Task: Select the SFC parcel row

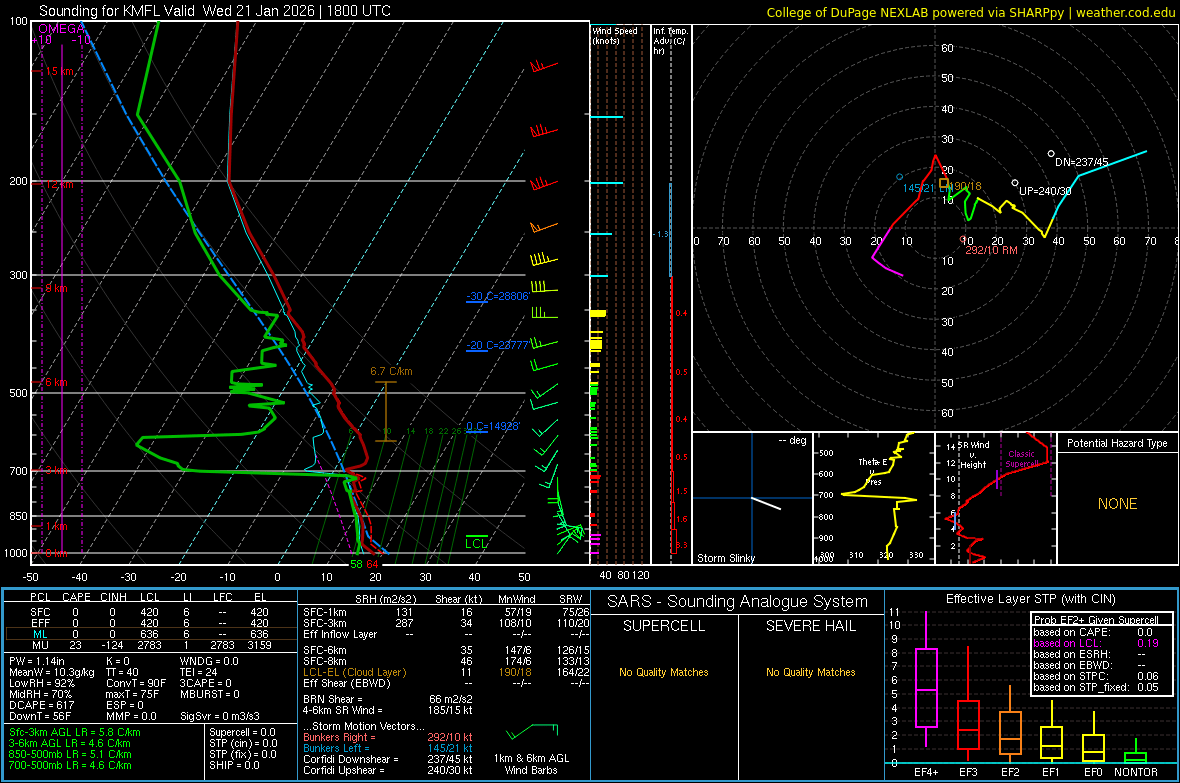Action: 151,612
